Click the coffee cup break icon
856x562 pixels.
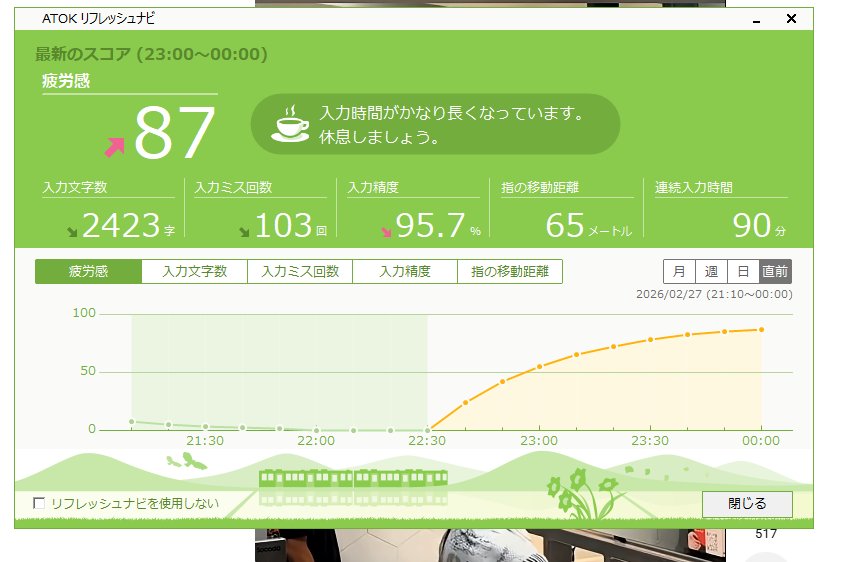(x=292, y=124)
